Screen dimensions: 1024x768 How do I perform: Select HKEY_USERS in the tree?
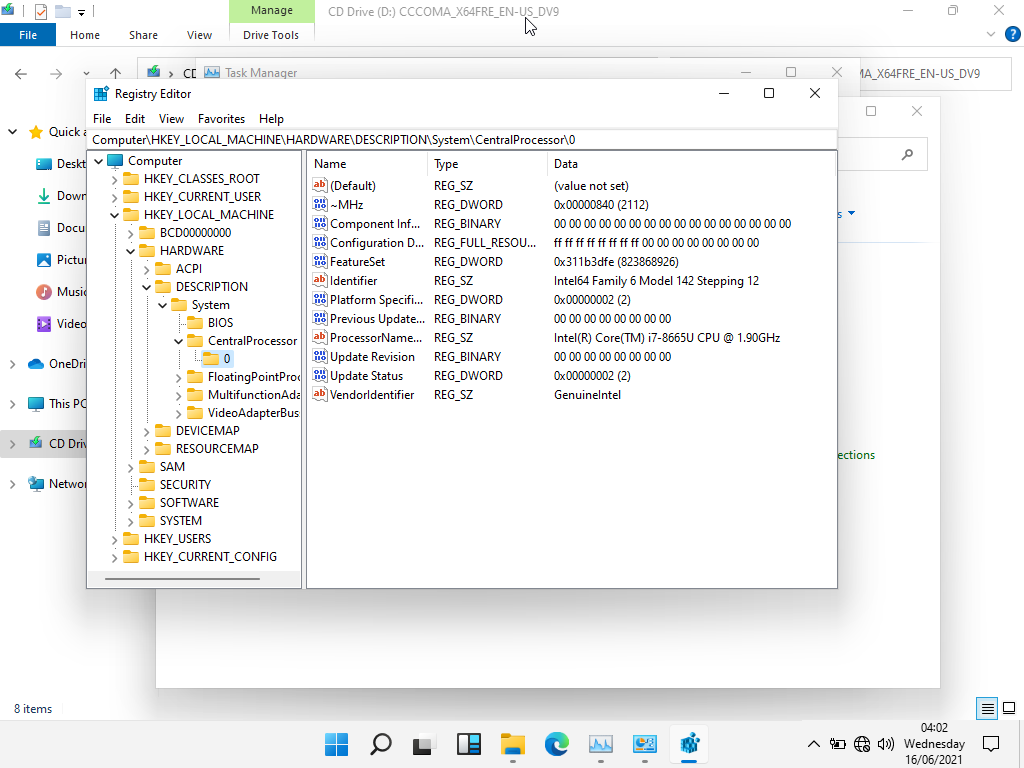(x=177, y=539)
